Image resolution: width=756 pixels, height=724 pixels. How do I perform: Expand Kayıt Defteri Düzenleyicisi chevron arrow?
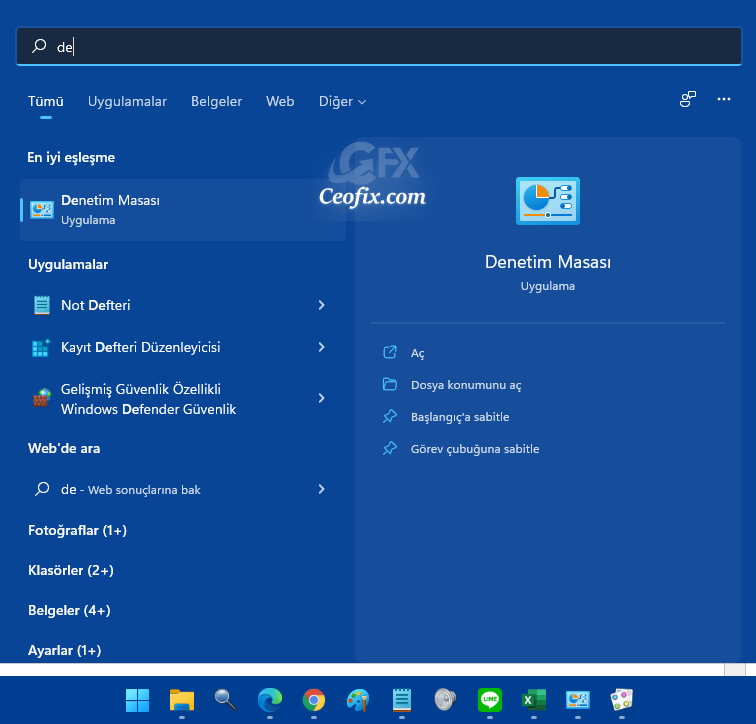[x=322, y=347]
